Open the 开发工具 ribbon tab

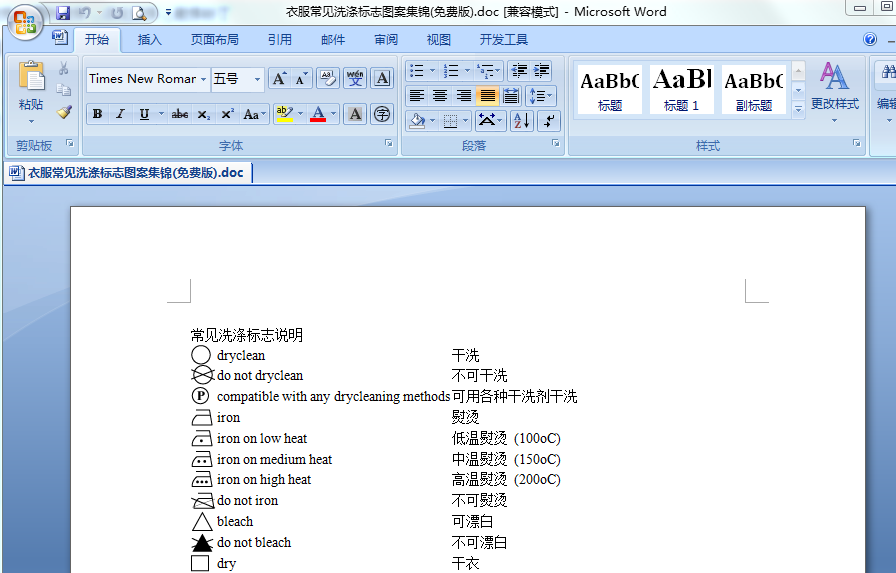(x=503, y=39)
